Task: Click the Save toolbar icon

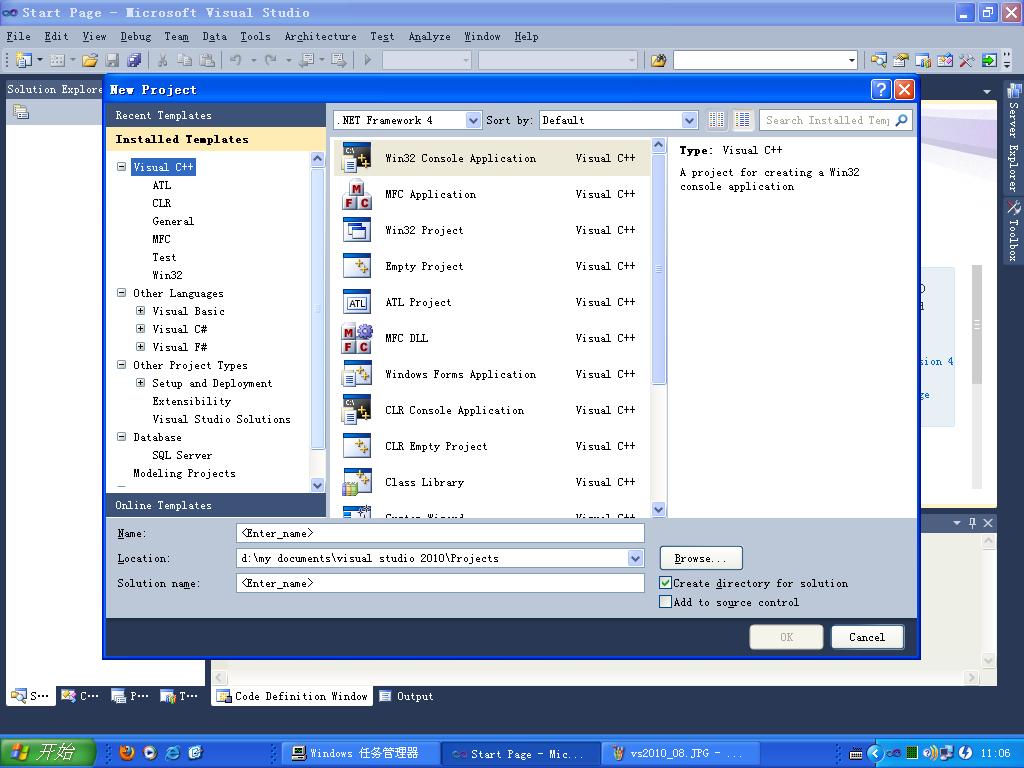Action: tap(112, 61)
